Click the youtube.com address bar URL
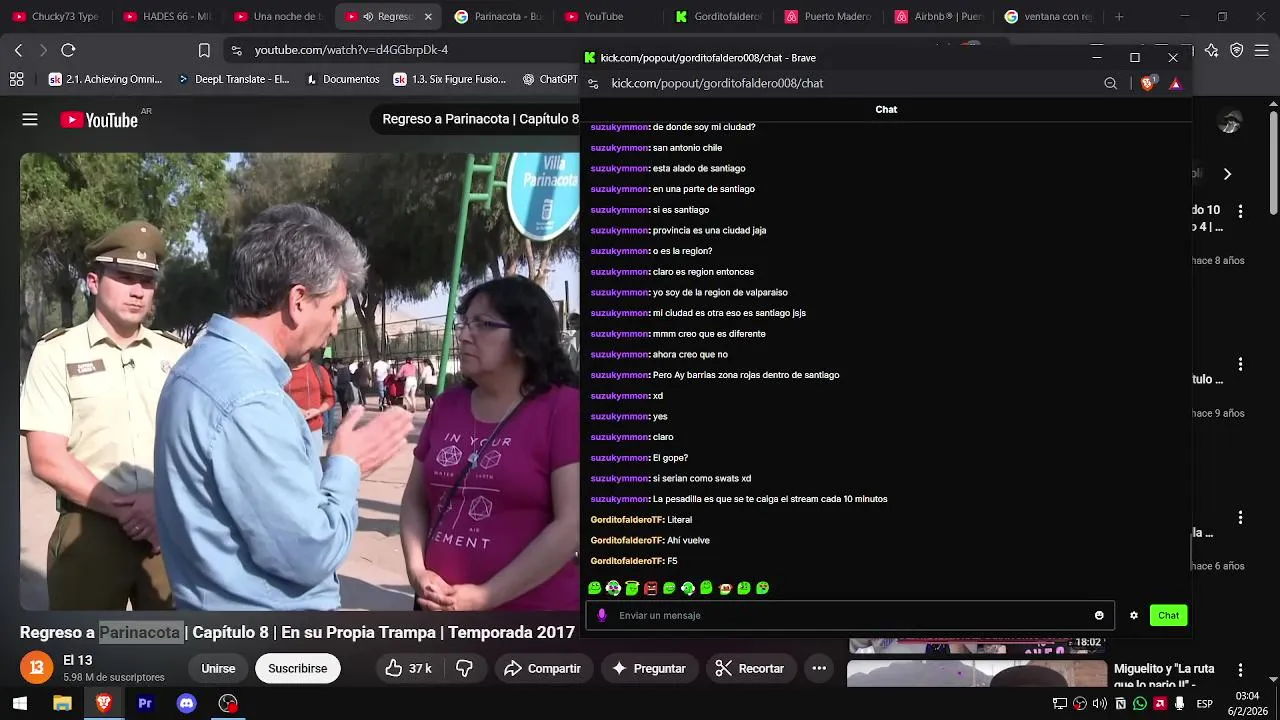 [351, 50]
